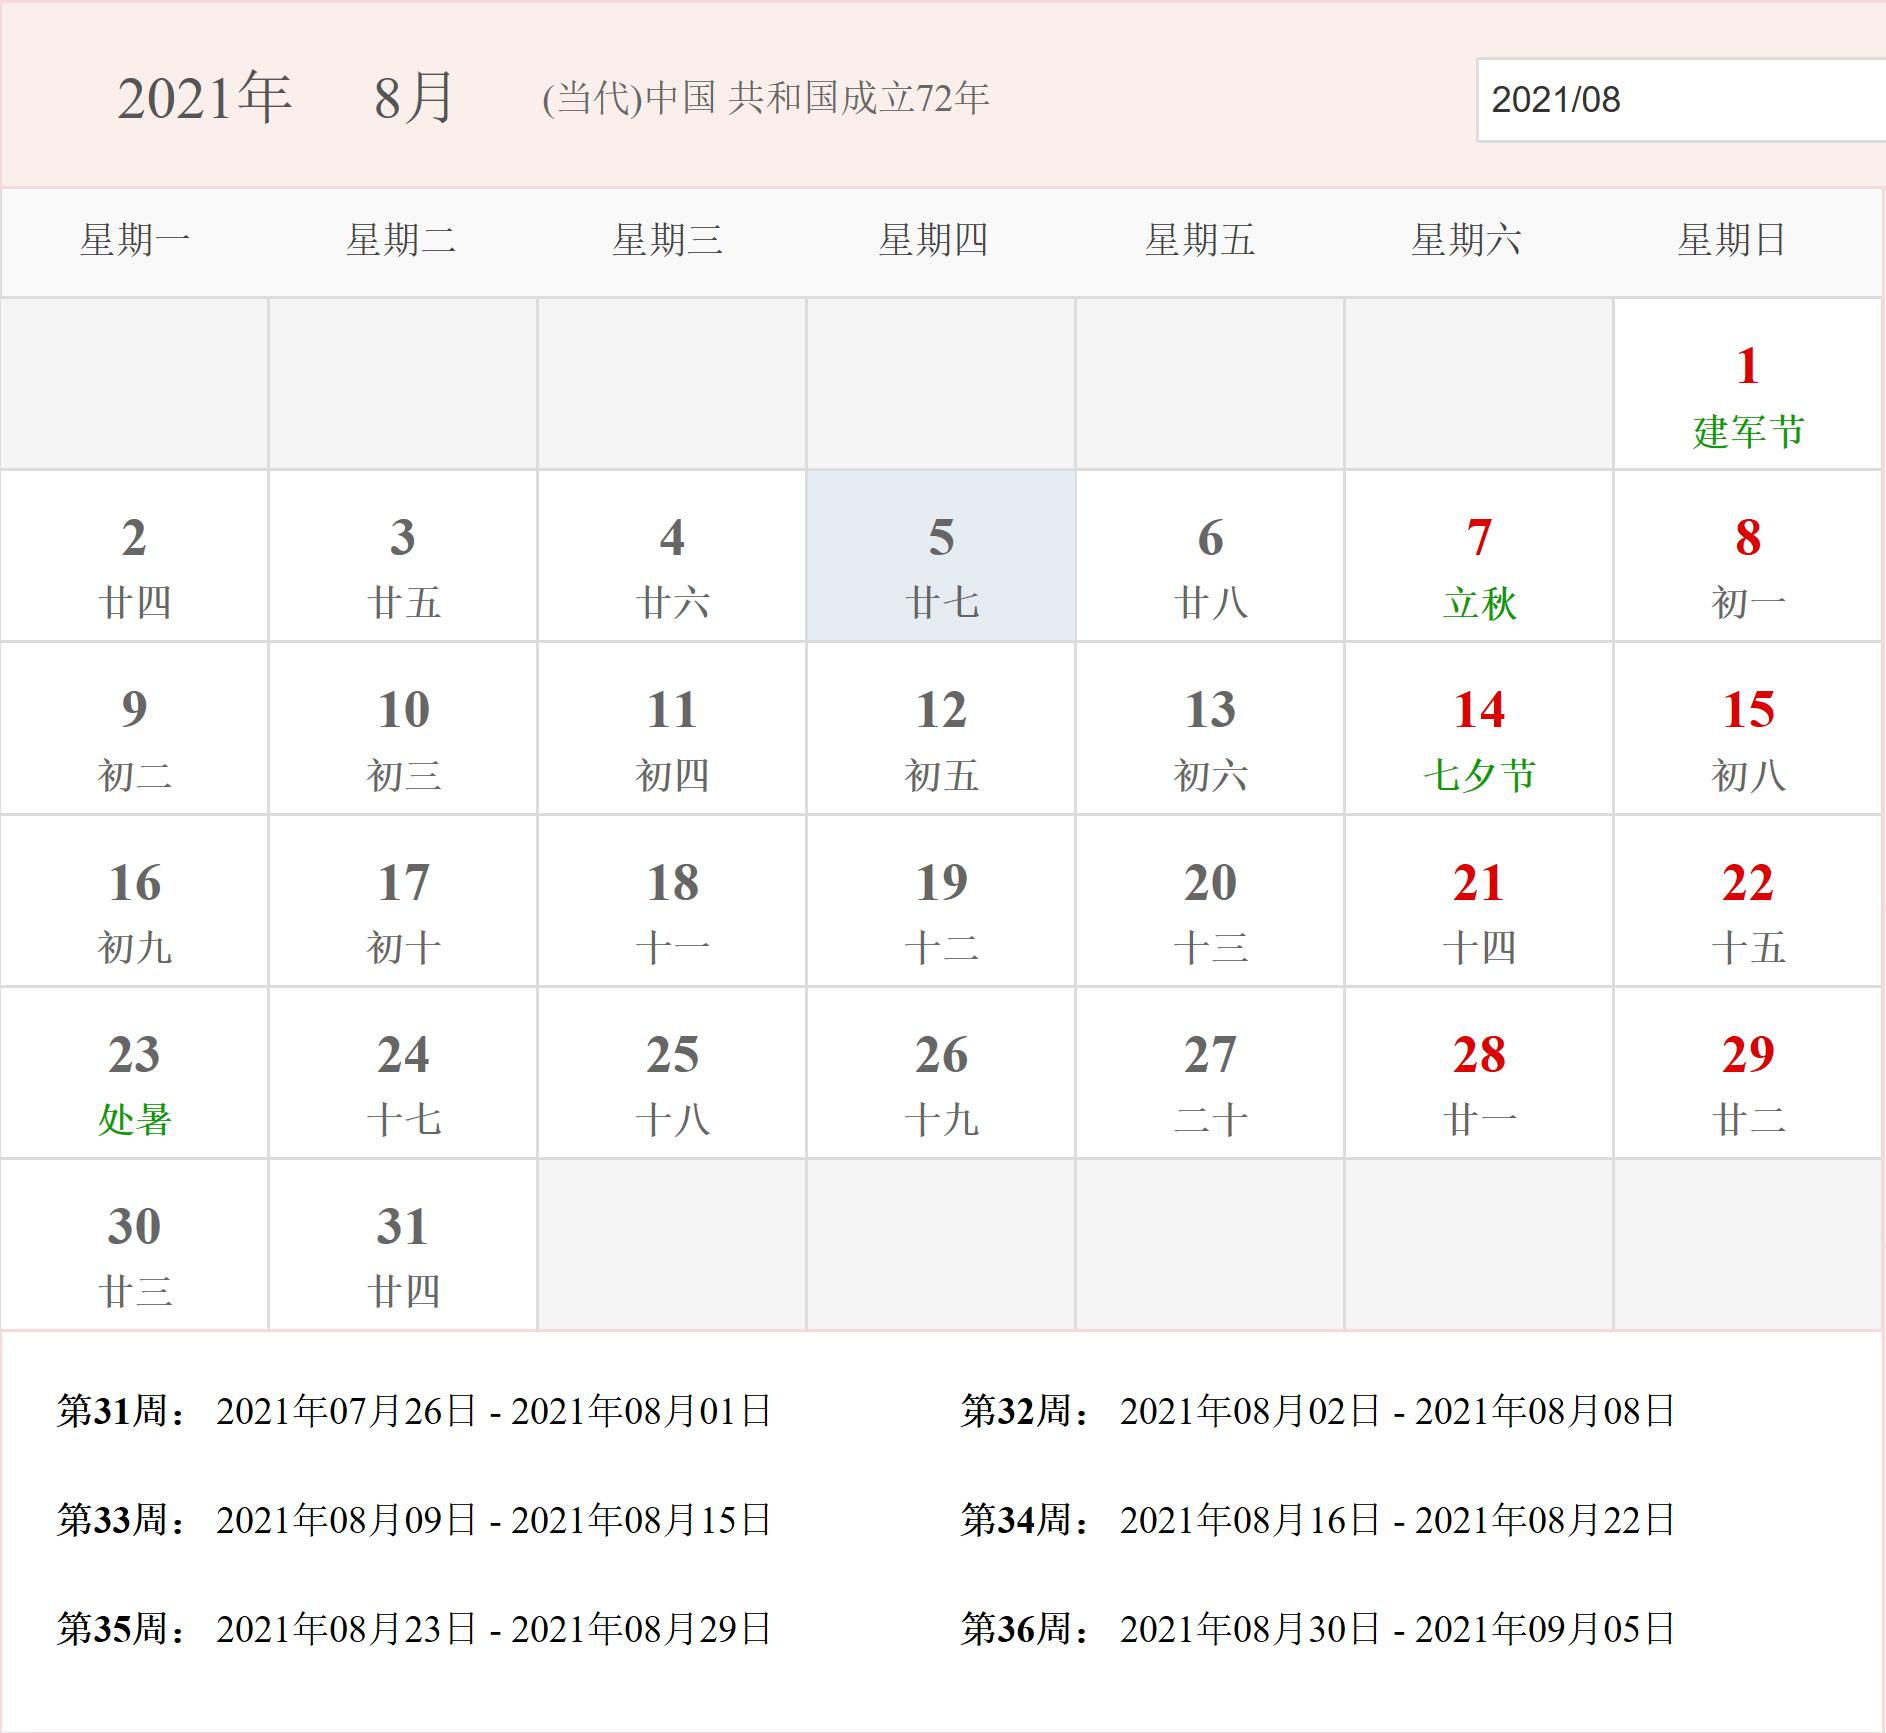Select August 13 初六 cell

pos(1210,728)
